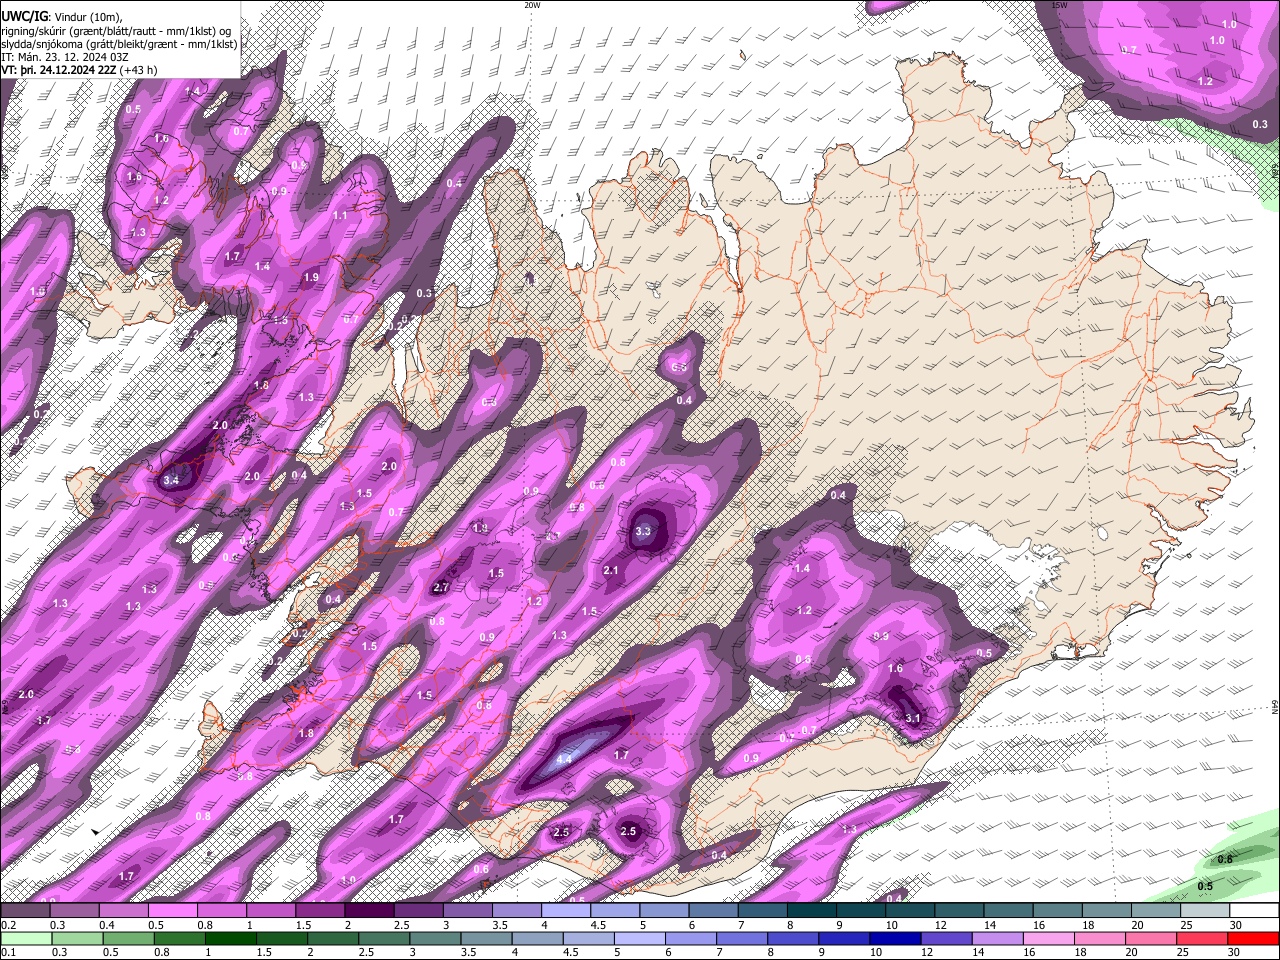Click the 1.1 precipitation value label
Image resolution: width=1280 pixels, height=960 pixels.
[340, 216]
